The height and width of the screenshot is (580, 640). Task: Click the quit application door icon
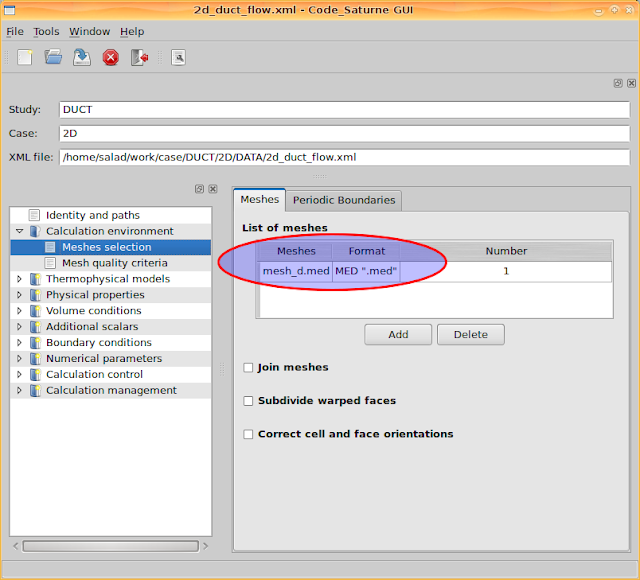click(139, 57)
